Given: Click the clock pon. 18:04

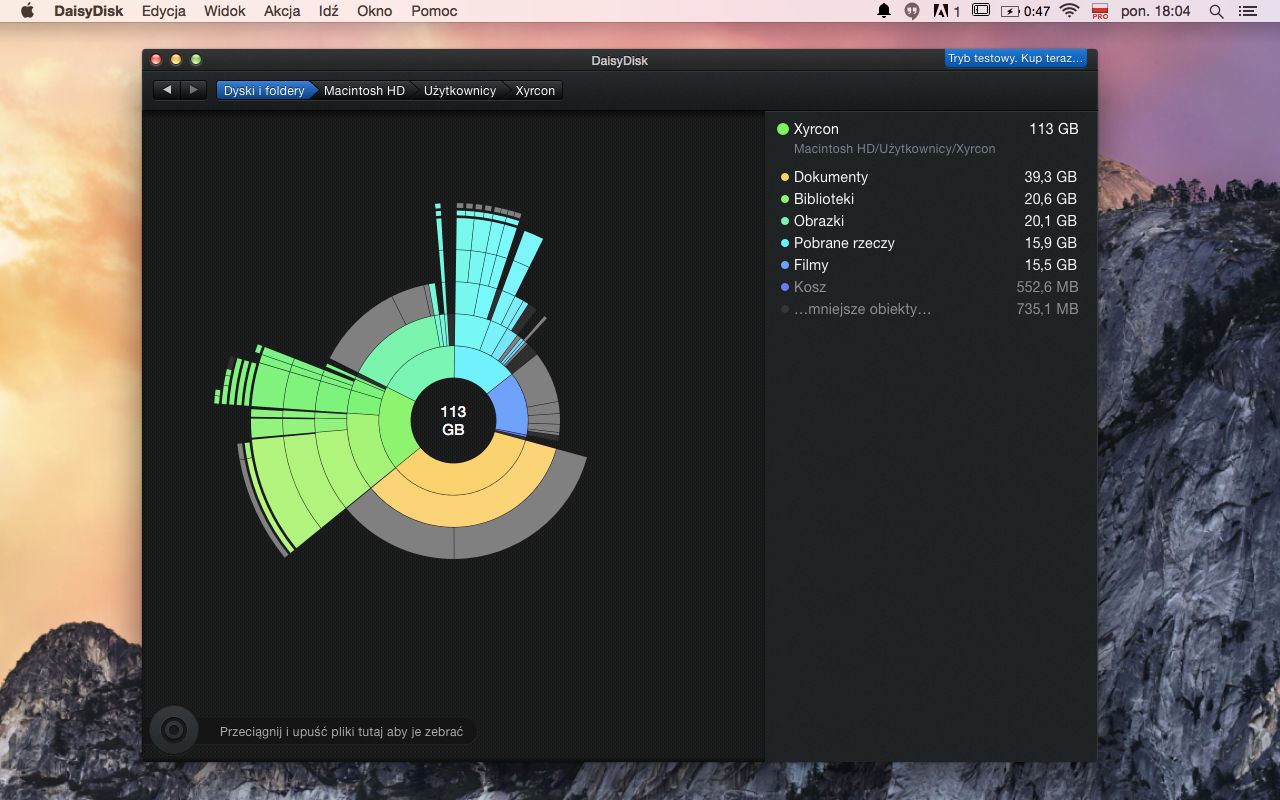Looking at the screenshot, I should click(x=1156, y=11).
